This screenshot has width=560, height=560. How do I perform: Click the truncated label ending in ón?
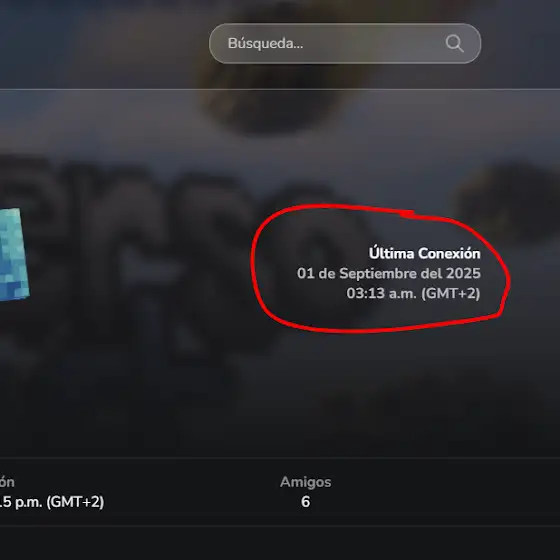7,482
